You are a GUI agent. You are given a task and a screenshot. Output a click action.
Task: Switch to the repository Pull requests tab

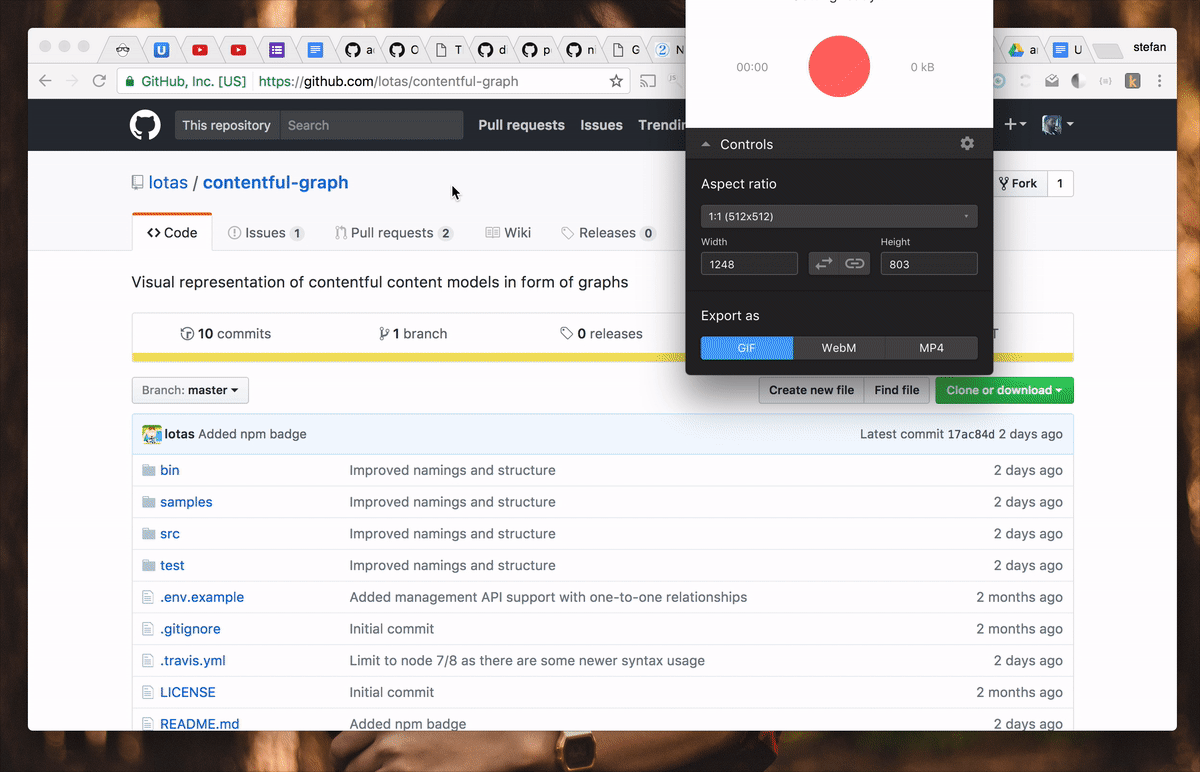tap(394, 233)
